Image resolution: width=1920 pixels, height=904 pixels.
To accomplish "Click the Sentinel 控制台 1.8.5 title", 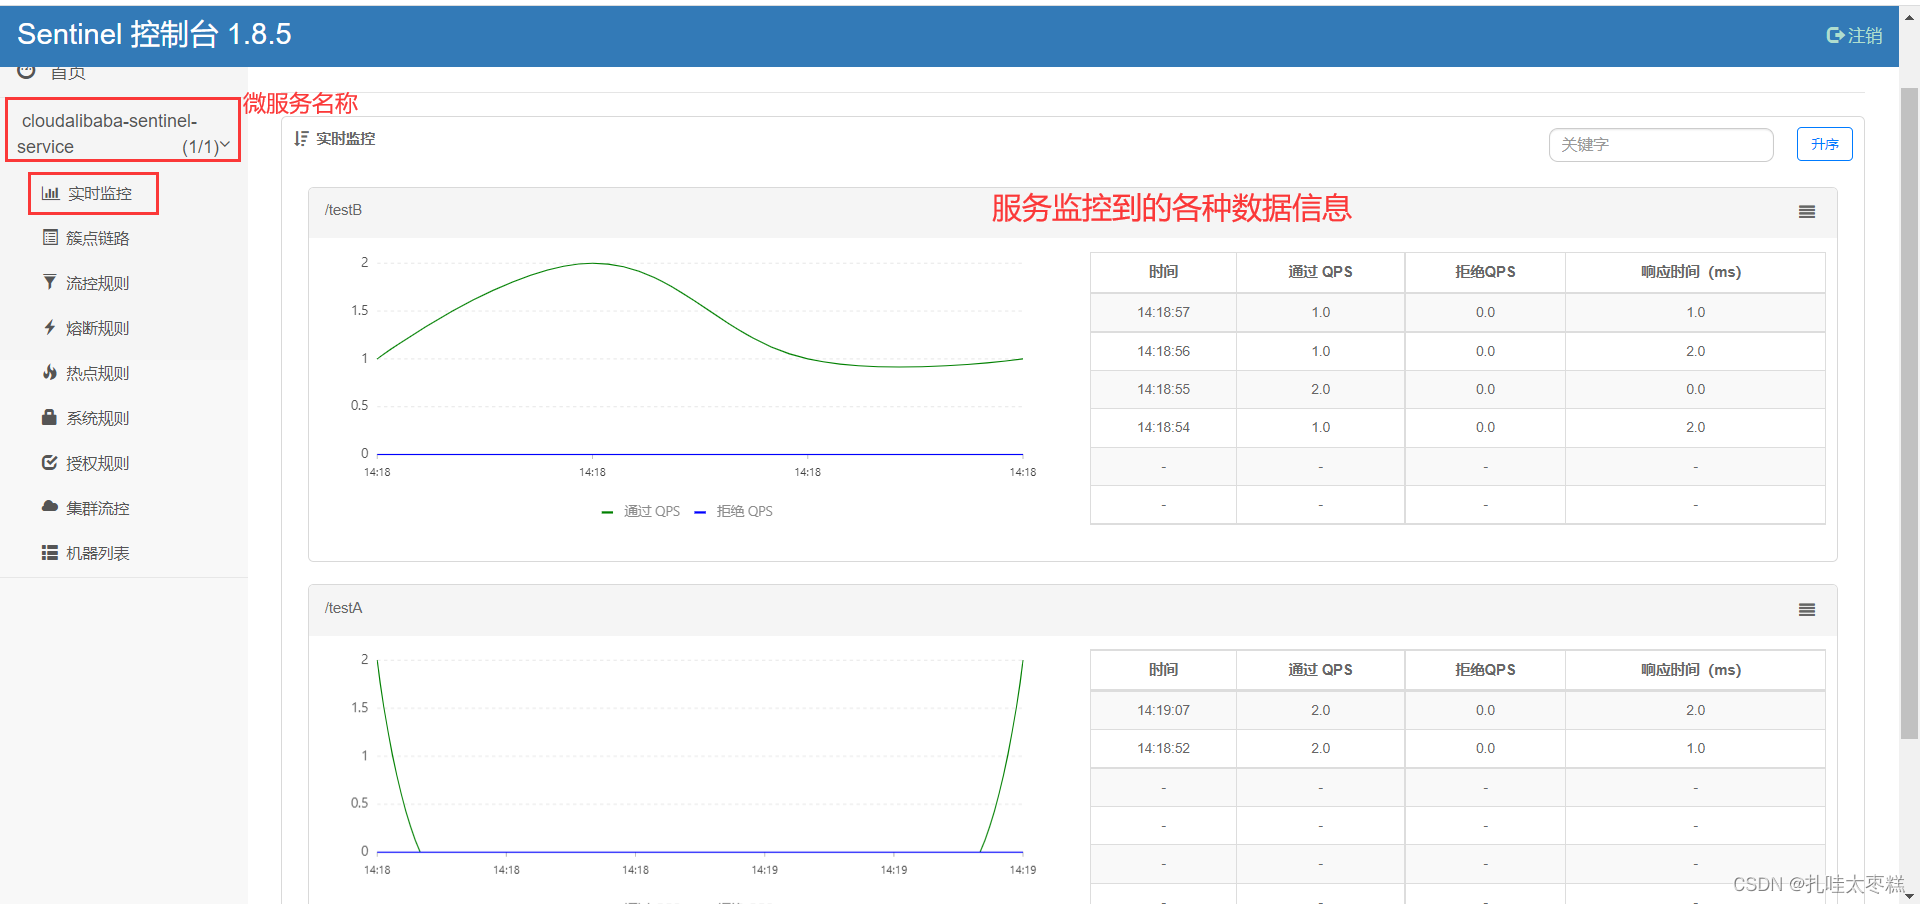I will coord(154,34).
